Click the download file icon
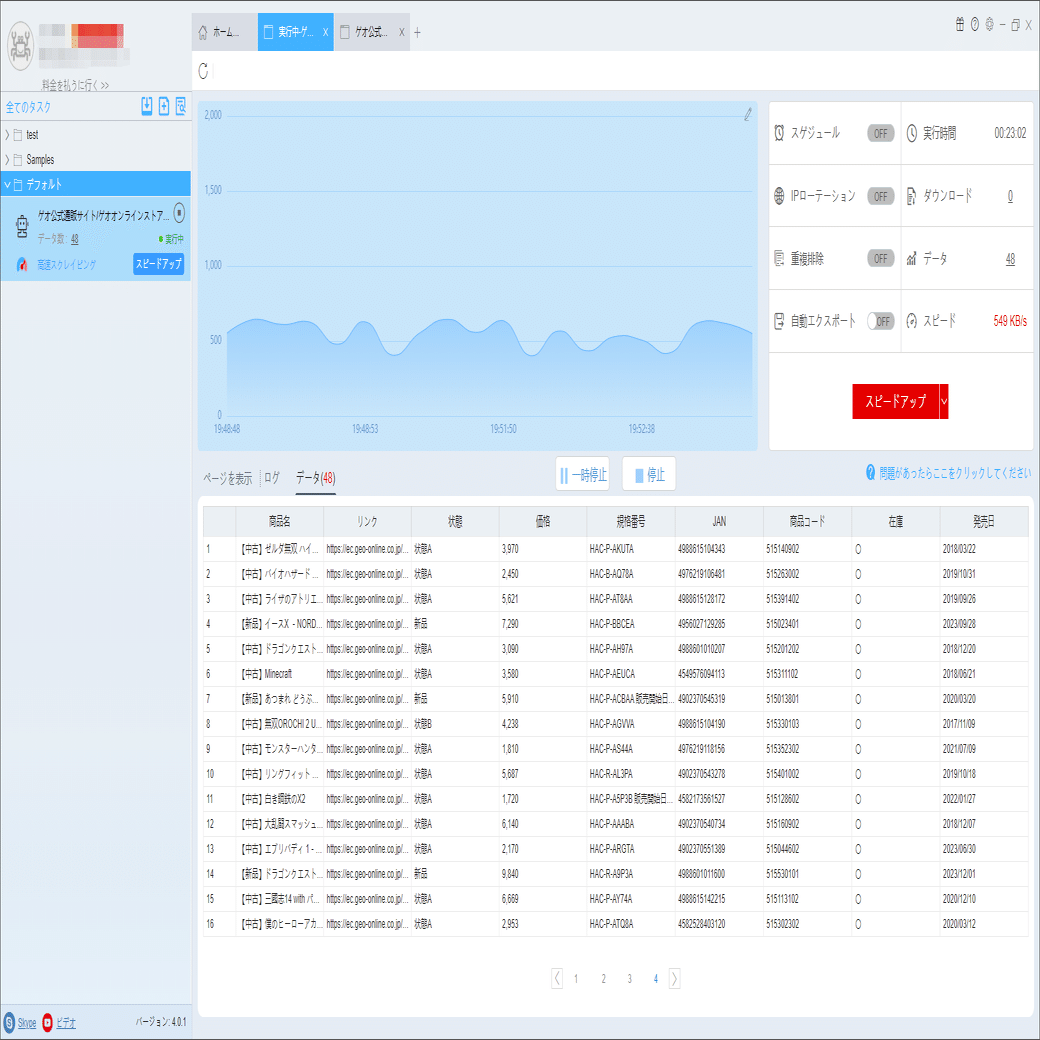Viewport: 1040px width, 1040px height. [x=911, y=196]
